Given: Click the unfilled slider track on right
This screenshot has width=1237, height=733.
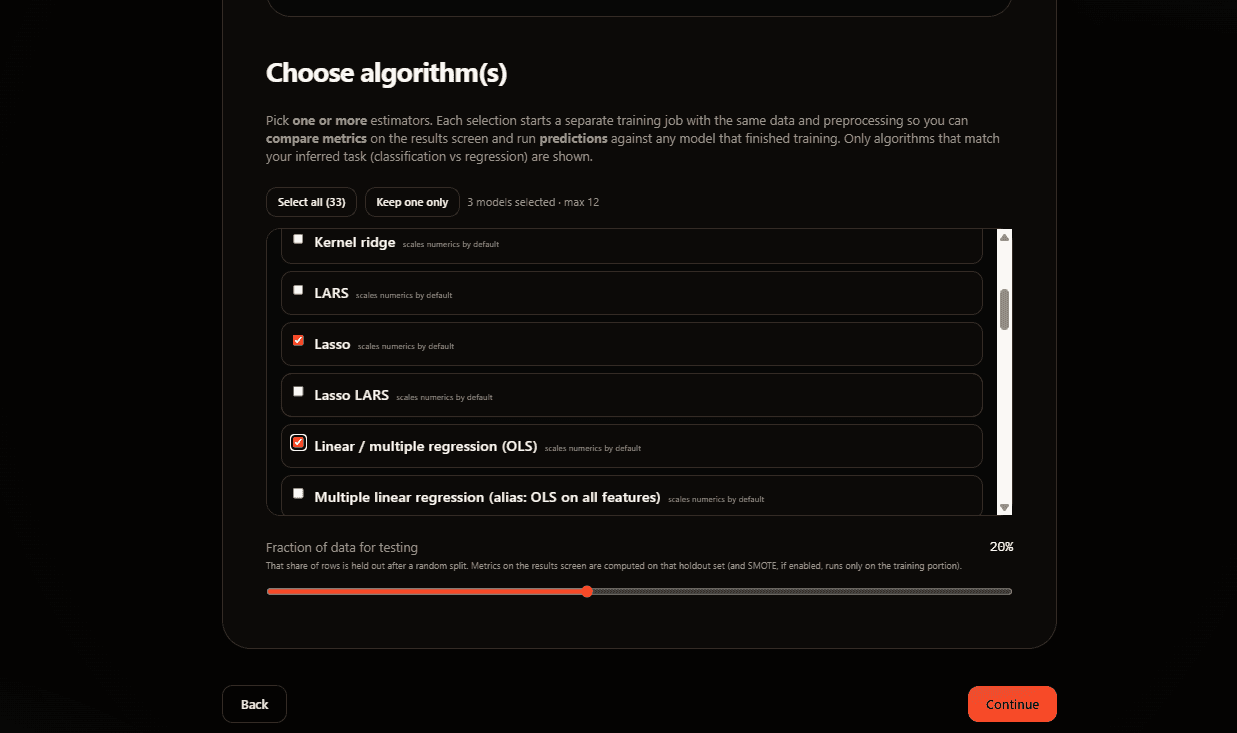Looking at the screenshot, I should click(800, 592).
